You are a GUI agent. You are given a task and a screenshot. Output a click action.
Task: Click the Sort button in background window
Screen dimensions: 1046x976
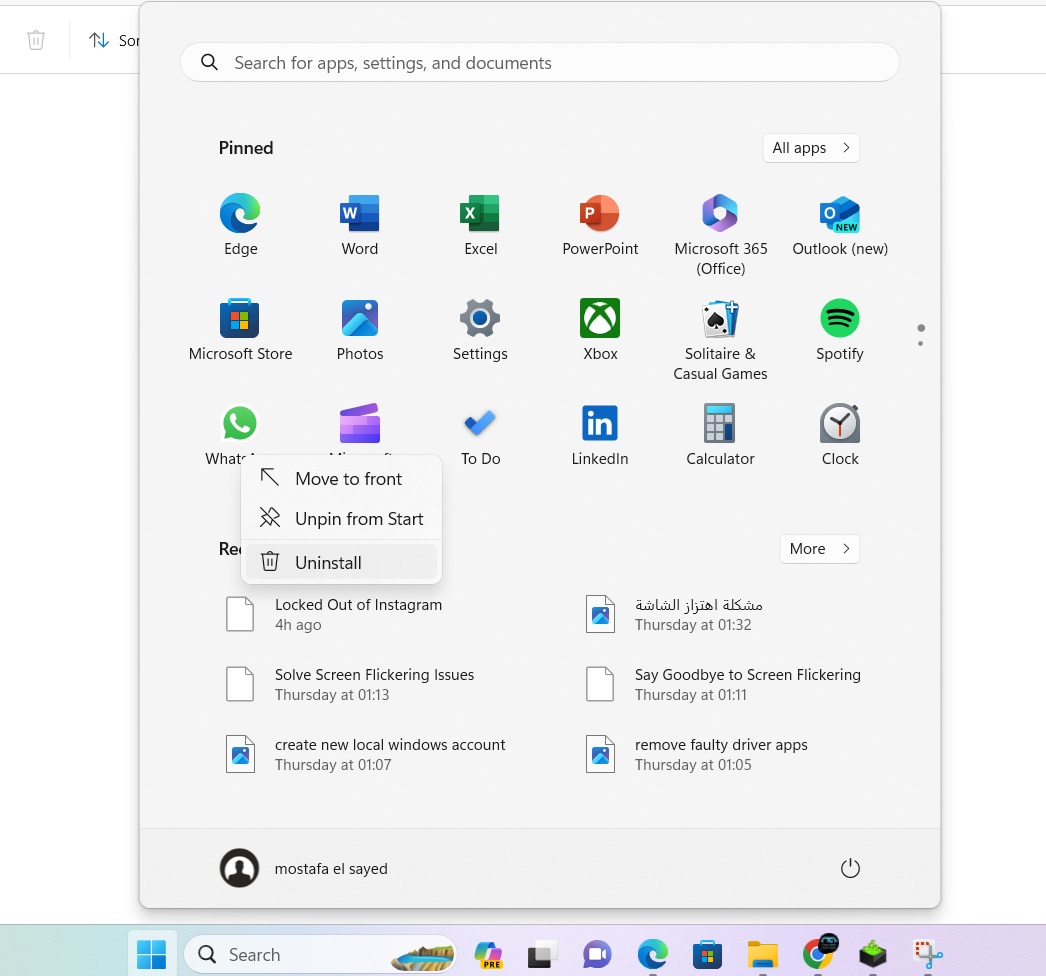pyautogui.click(x=113, y=40)
